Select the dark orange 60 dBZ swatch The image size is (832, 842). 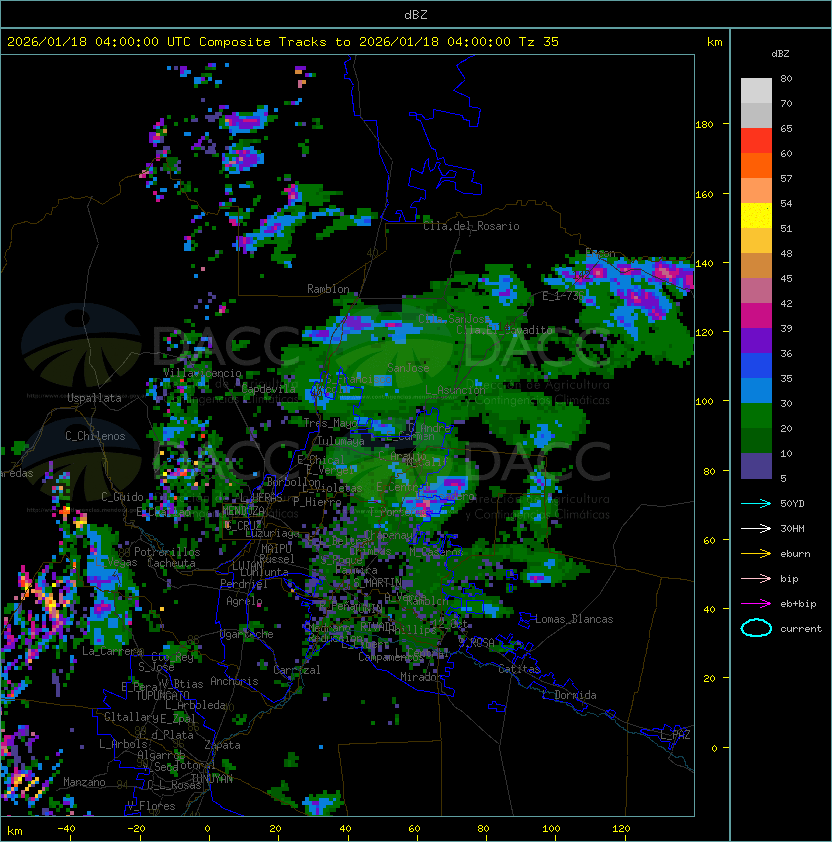click(x=756, y=165)
